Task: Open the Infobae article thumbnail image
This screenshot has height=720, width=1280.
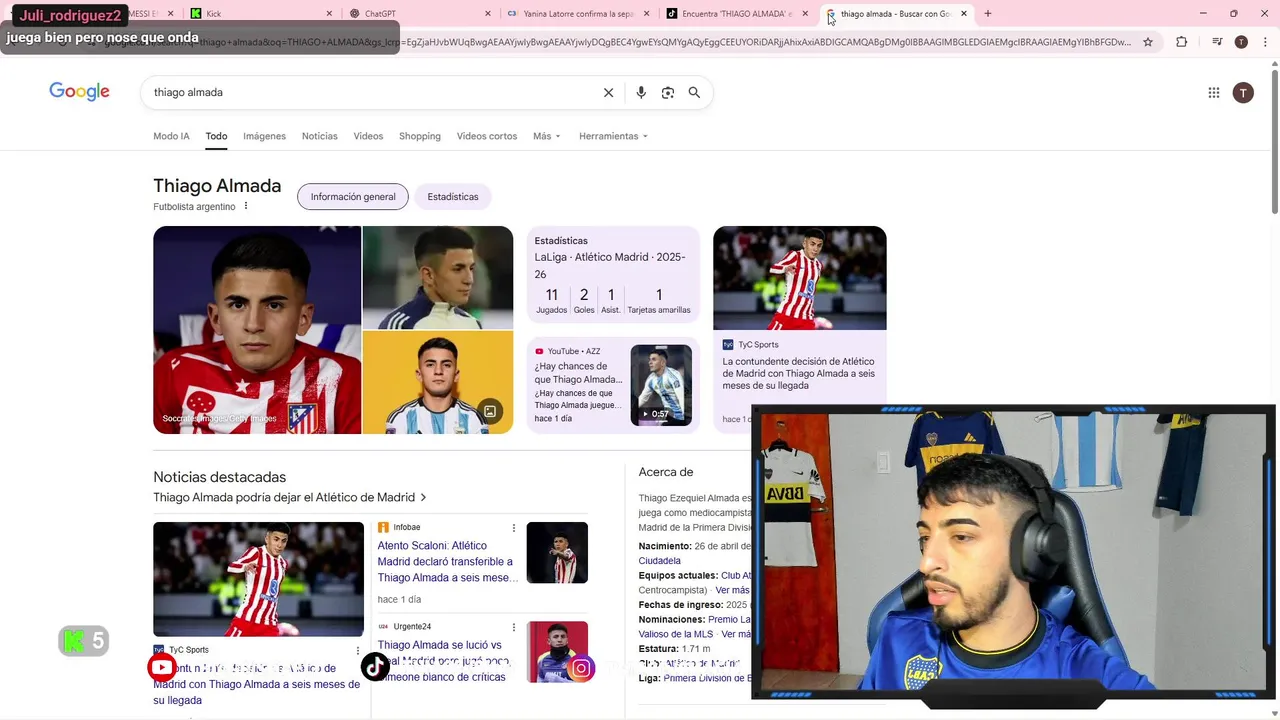Action: pos(557,553)
